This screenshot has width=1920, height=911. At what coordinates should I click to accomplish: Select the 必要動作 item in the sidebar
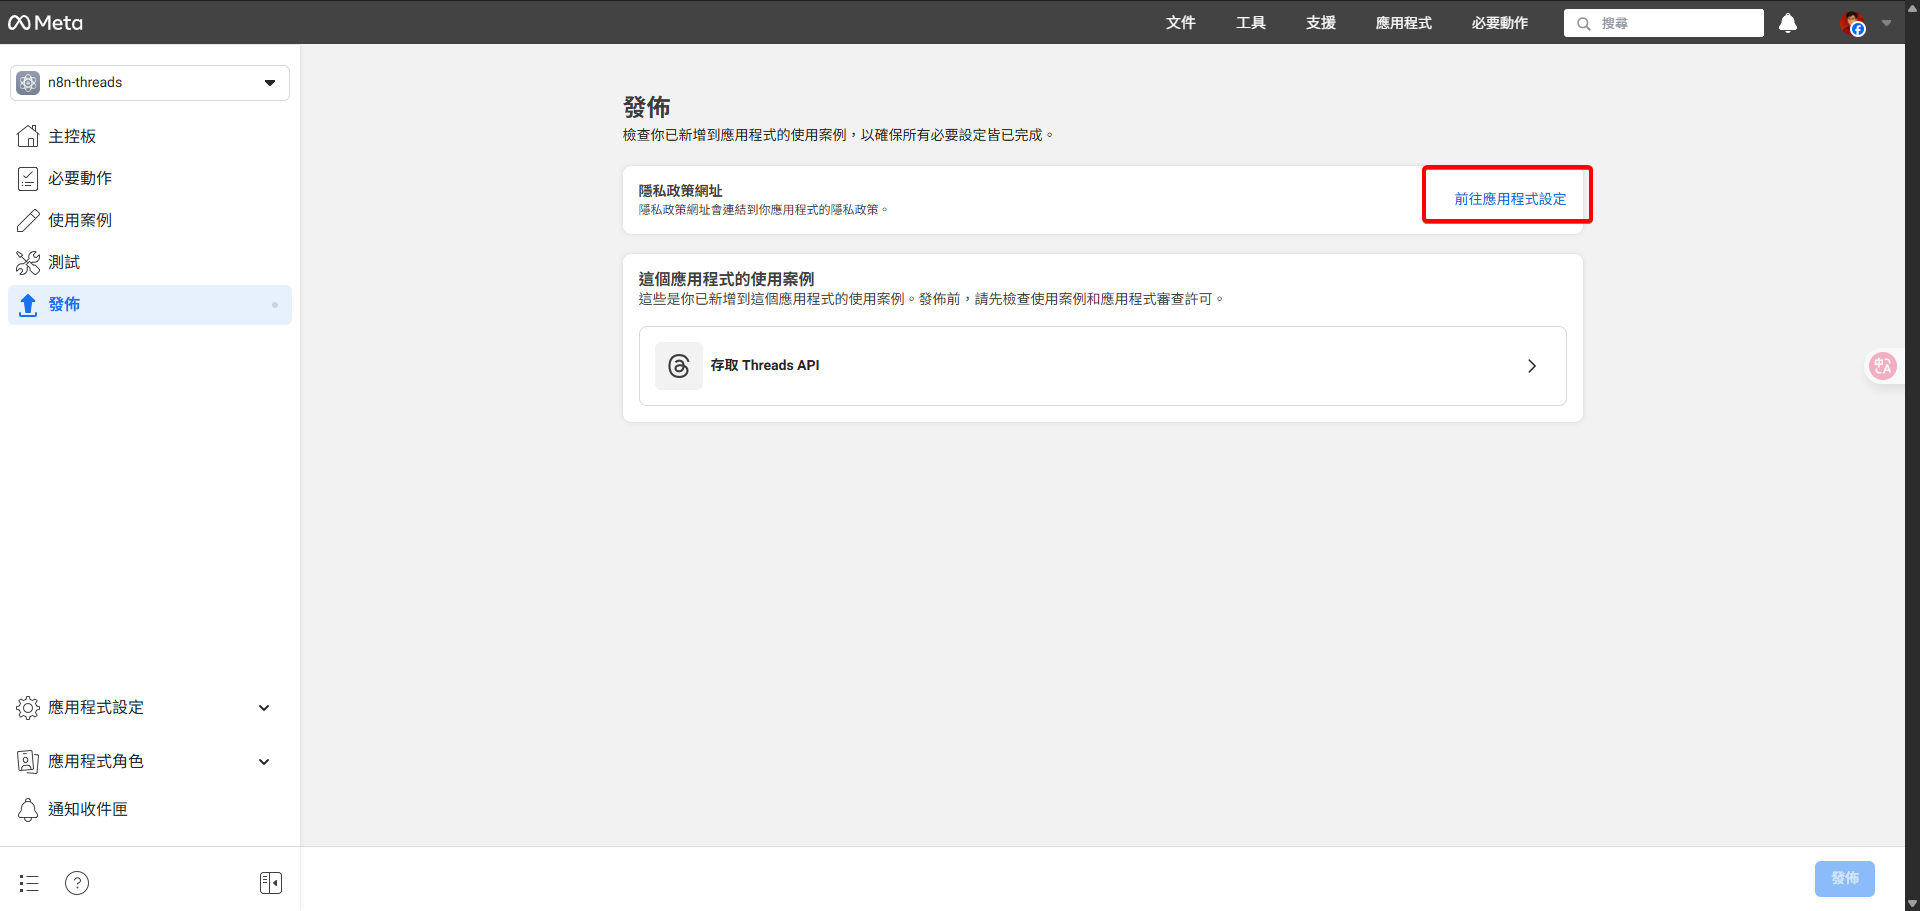[82, 178]
